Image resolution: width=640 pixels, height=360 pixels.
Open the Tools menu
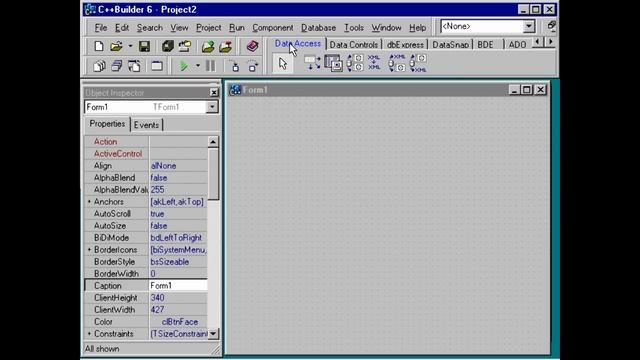(x=353, y=28)
